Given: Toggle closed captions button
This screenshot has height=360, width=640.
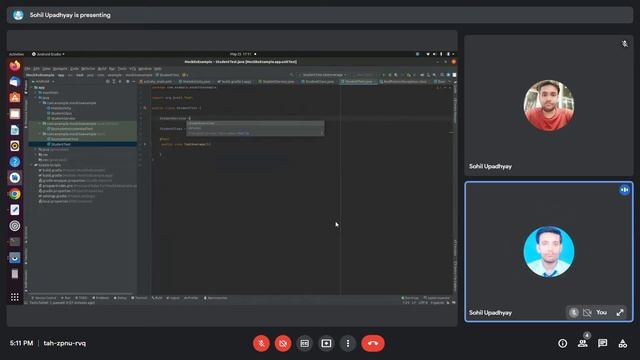Looking at the screenshot, I should [304, 343].
